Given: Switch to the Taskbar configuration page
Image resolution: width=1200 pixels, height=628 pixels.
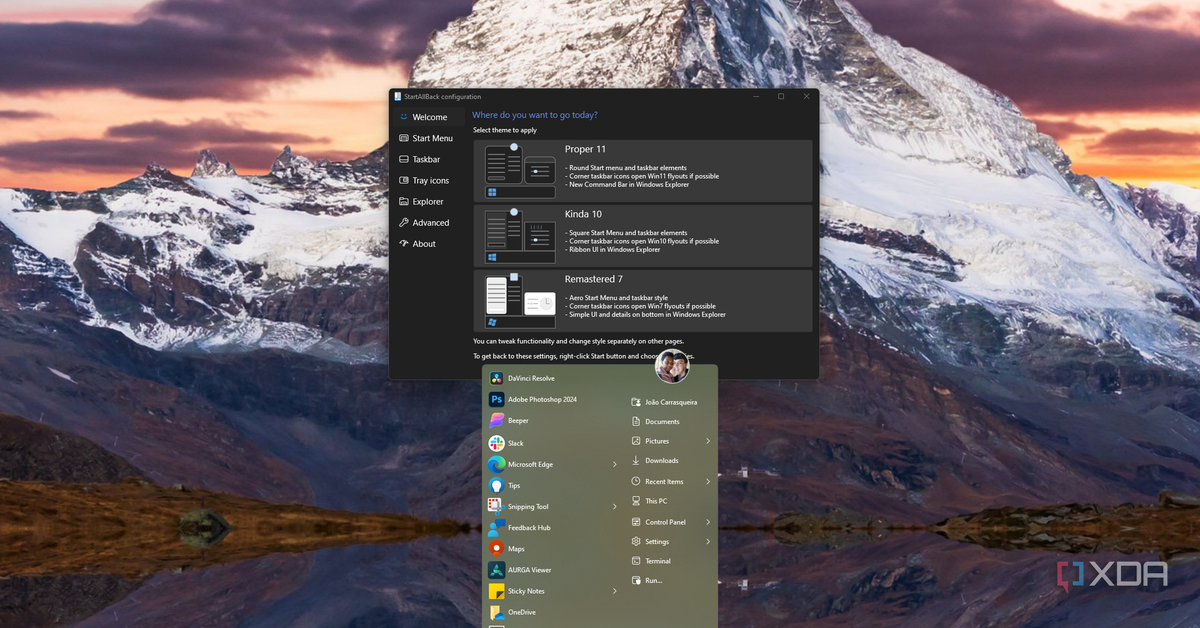Looking at the screenshot, I should pyautogui.click(x=426, y=160).
